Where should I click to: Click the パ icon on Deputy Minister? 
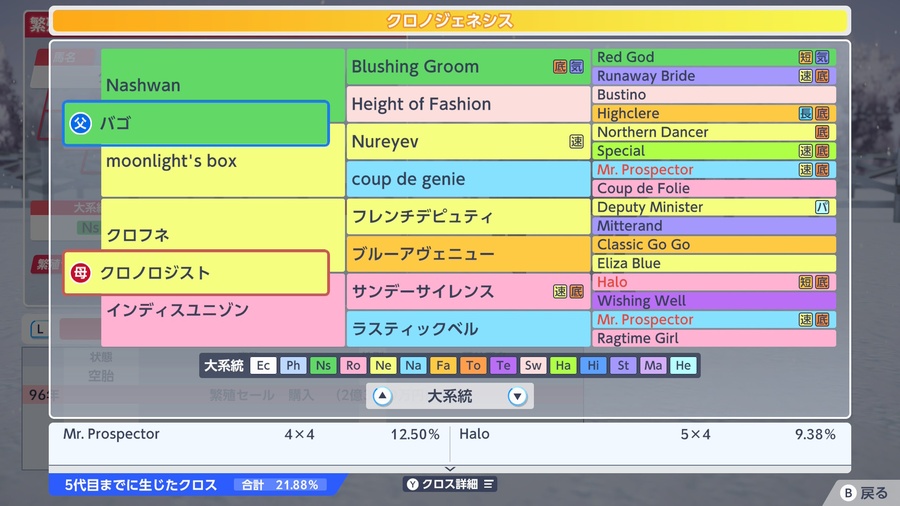pos(822,207)
